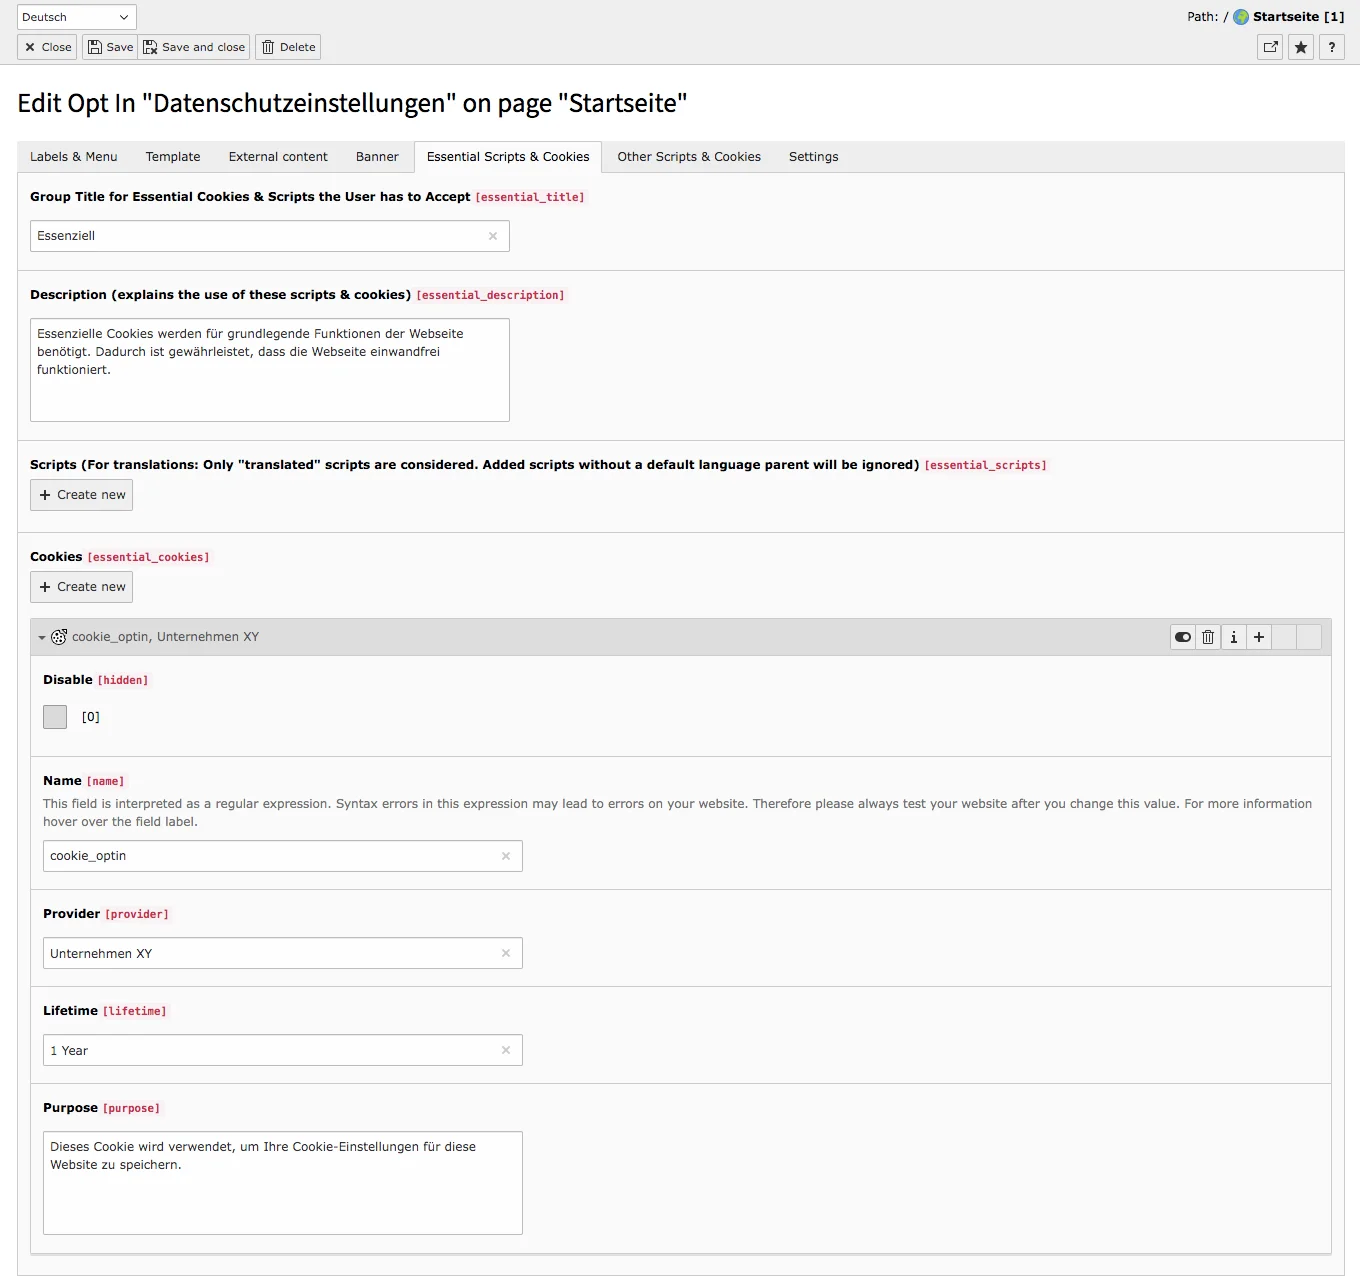The width and height of the screenshot is (1360, 1281).
Task: Click the trash icon on the Delete button
Action: click(267, 47)
